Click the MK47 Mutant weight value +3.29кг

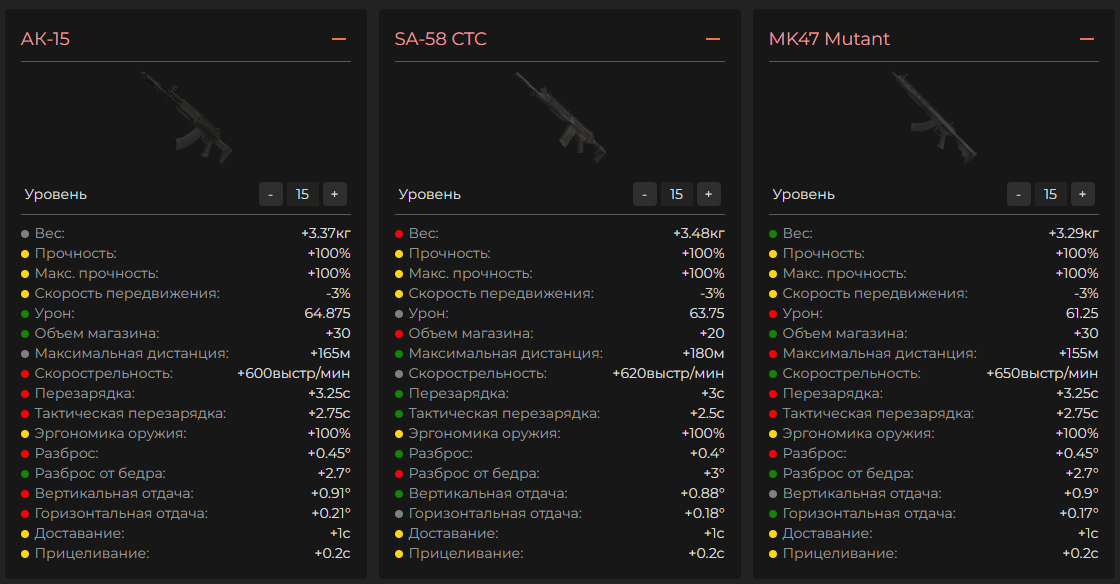(1074, 233)
